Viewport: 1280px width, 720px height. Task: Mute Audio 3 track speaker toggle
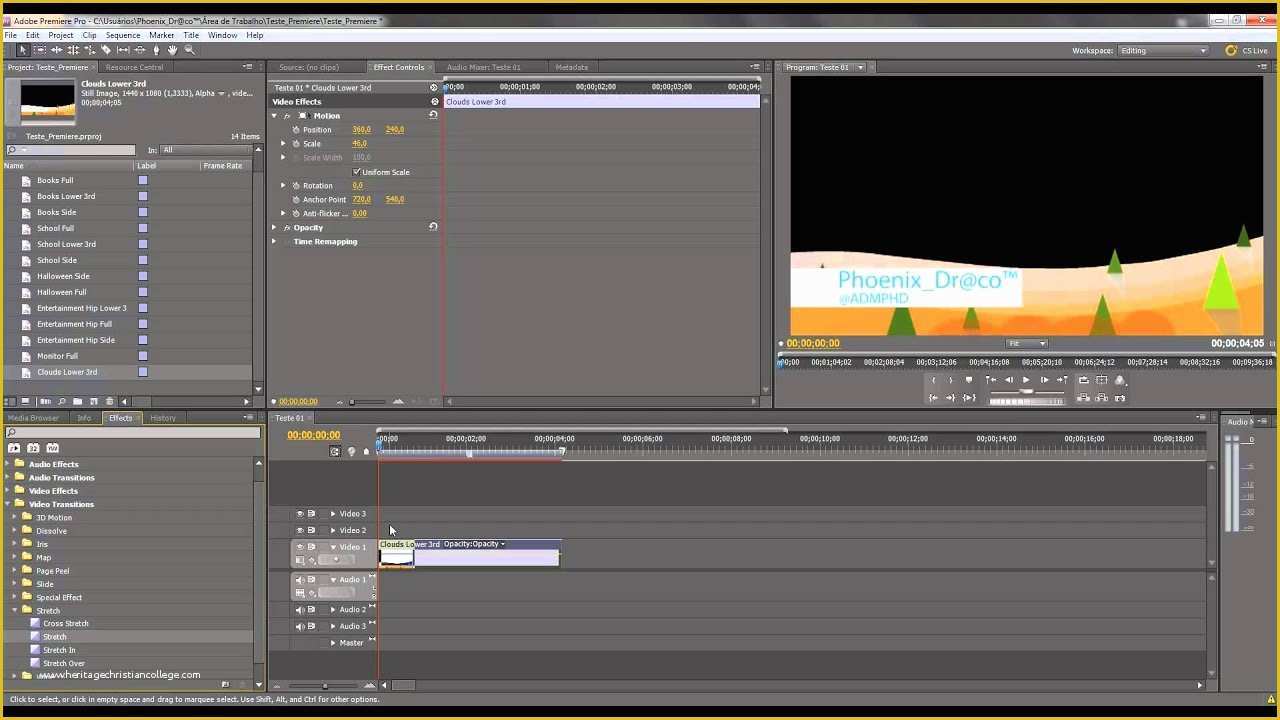click(299, 626)
